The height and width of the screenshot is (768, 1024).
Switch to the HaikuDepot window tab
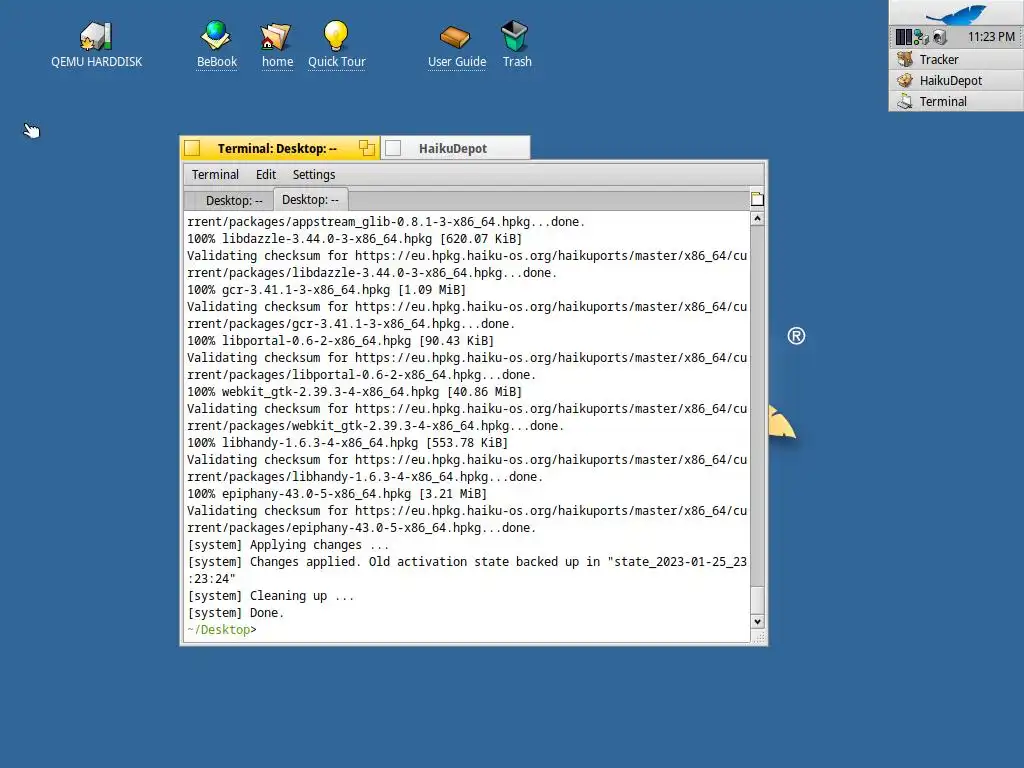[x=453, y=149]
